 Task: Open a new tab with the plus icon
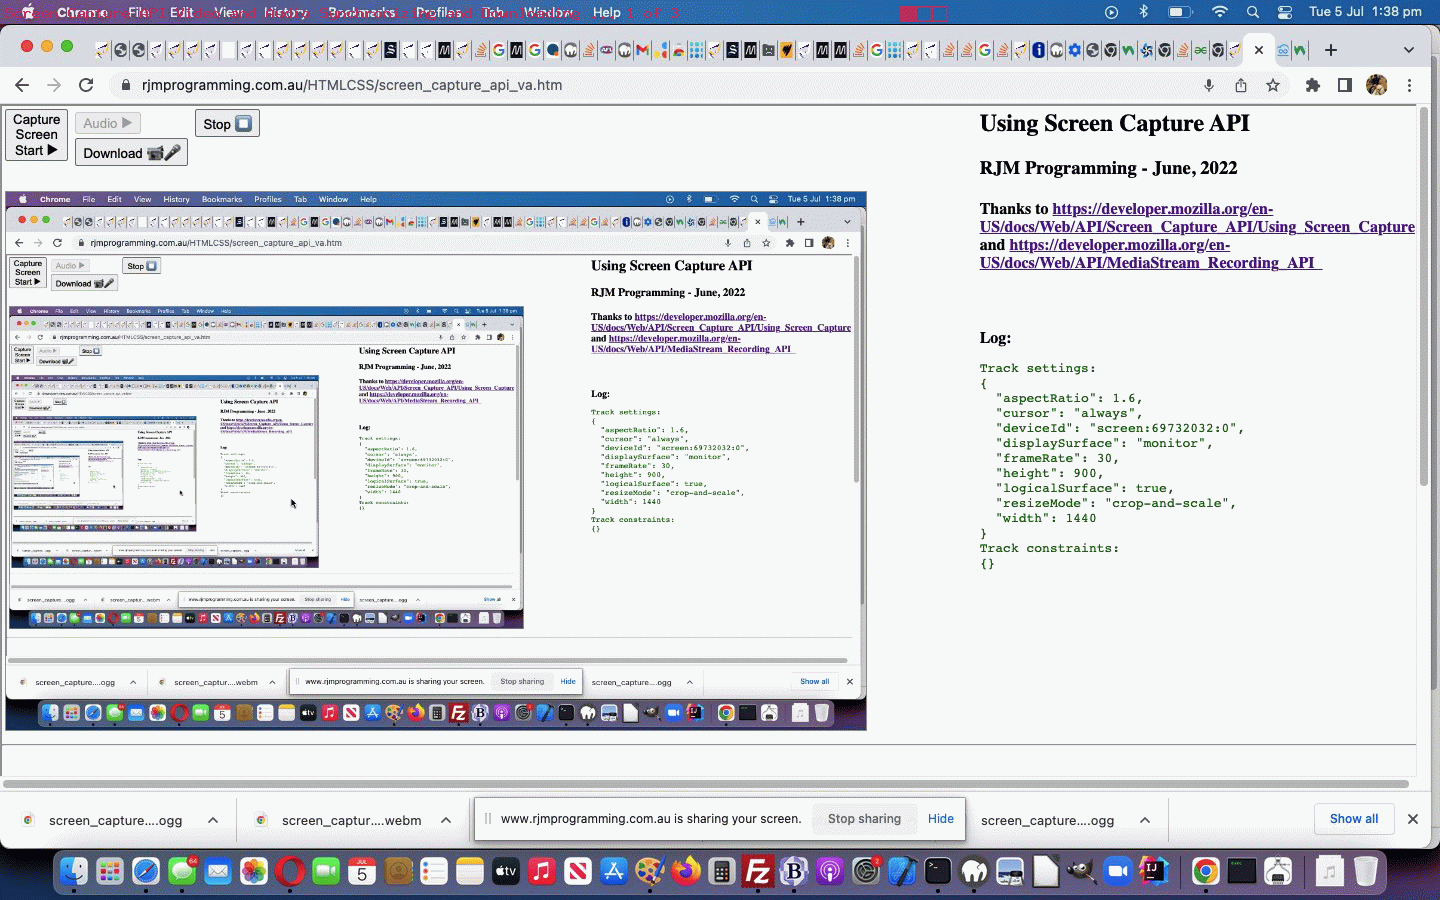coord(1331,49)
